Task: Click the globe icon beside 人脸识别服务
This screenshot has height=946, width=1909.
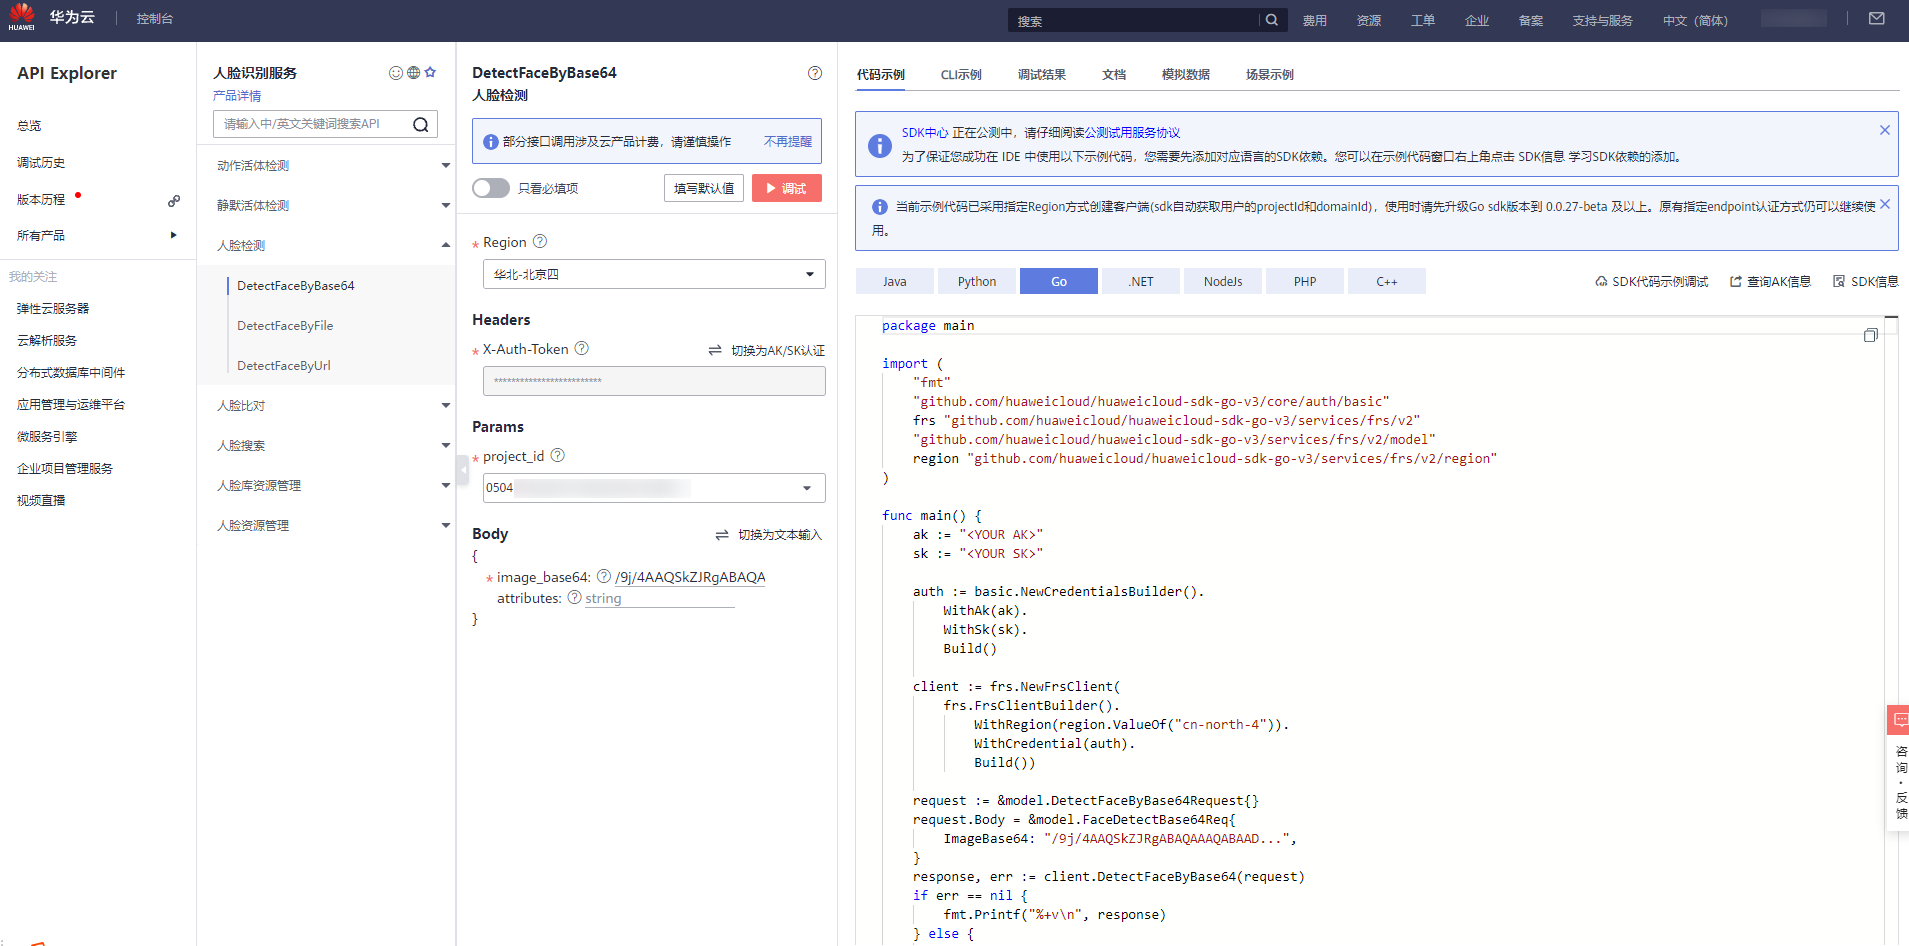Action: [x=413, y=73]
